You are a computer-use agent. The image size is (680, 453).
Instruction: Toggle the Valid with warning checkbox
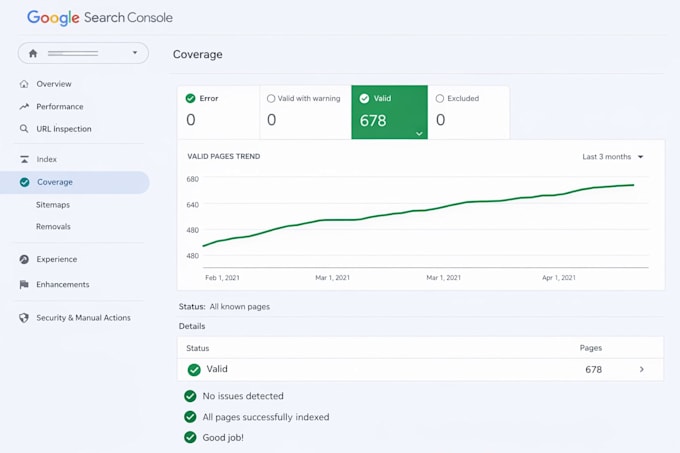(271, 98)
